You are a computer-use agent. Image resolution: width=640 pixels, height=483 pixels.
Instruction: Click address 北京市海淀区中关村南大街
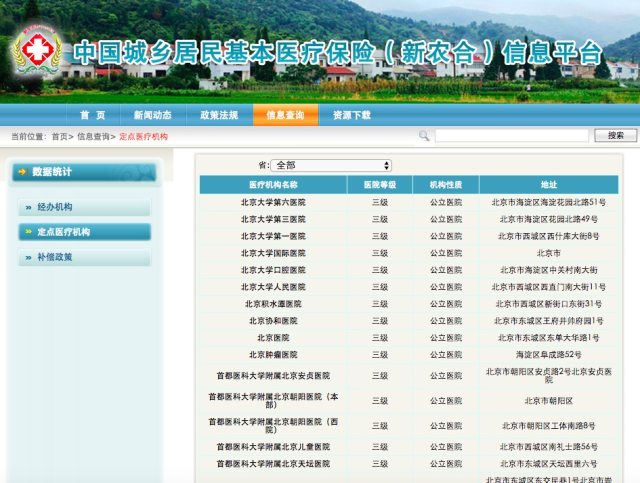click(x=549, y=270)
